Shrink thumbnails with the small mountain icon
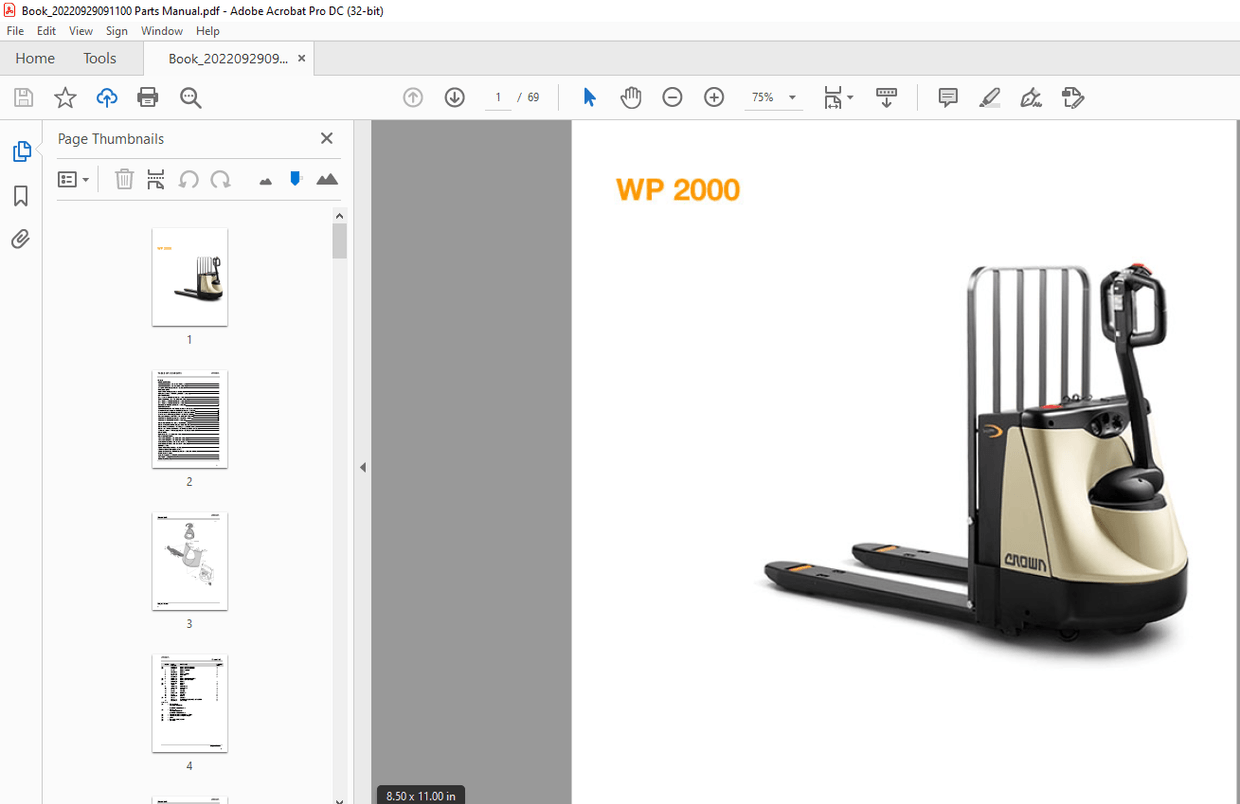The width and height of the screenshot is (1240, 804). [265, 179]
